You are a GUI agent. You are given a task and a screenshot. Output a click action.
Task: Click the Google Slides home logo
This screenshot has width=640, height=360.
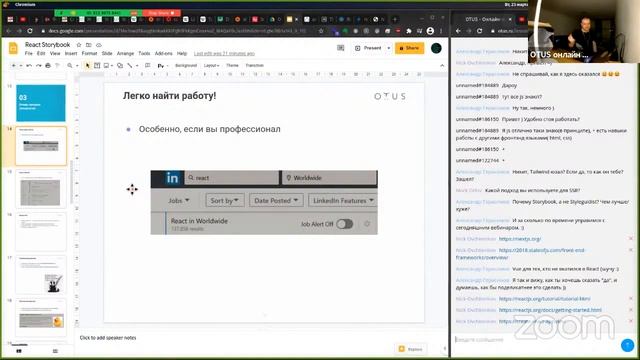coord(13,48)
